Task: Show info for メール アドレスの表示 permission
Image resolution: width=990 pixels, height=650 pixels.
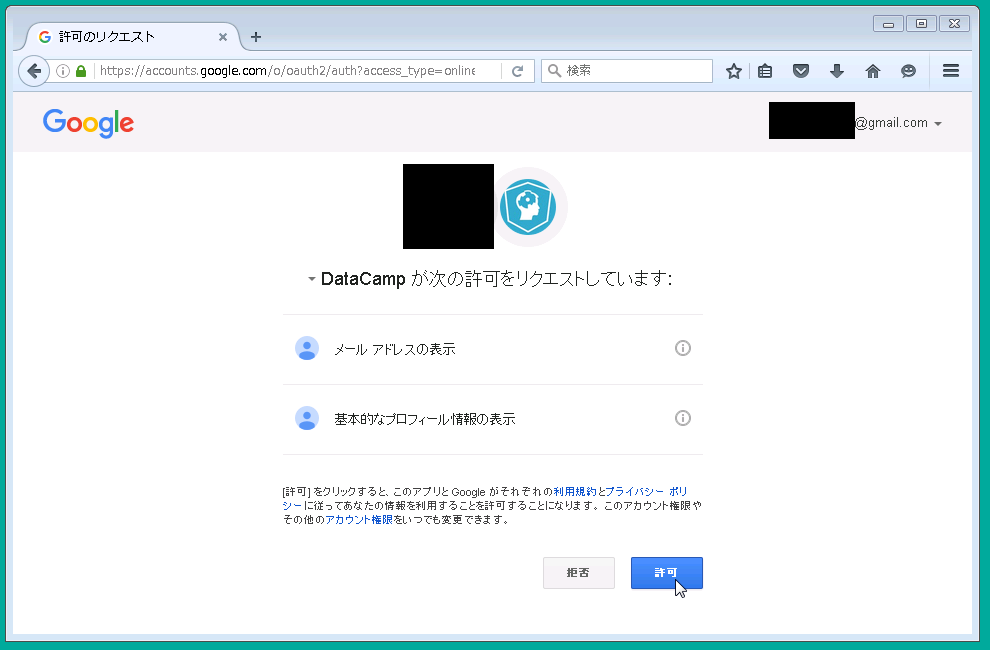Action: click(x=683, y=348)
